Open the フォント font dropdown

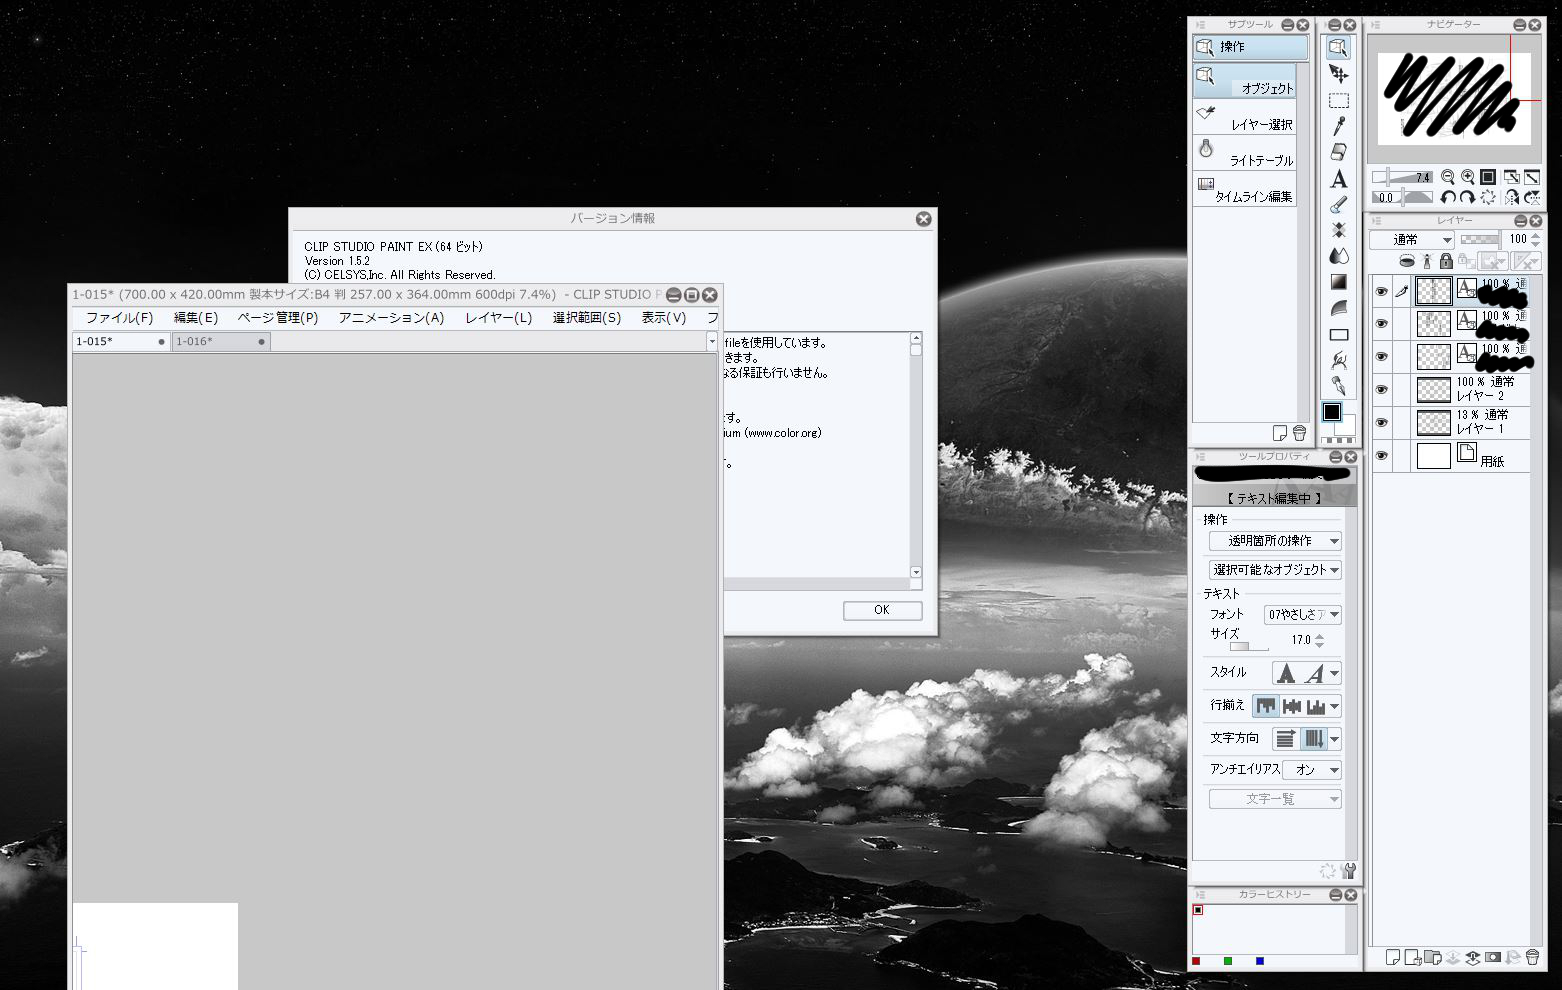point(1302,615)
